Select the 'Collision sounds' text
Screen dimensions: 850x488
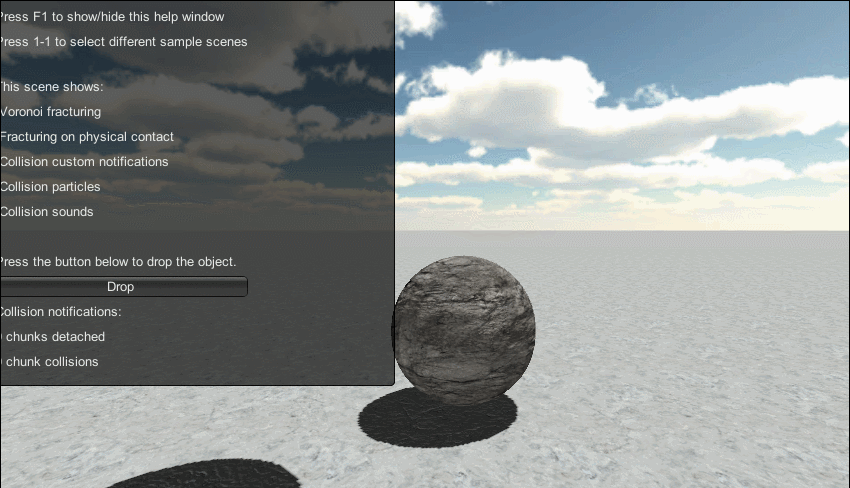pos(47,211)
